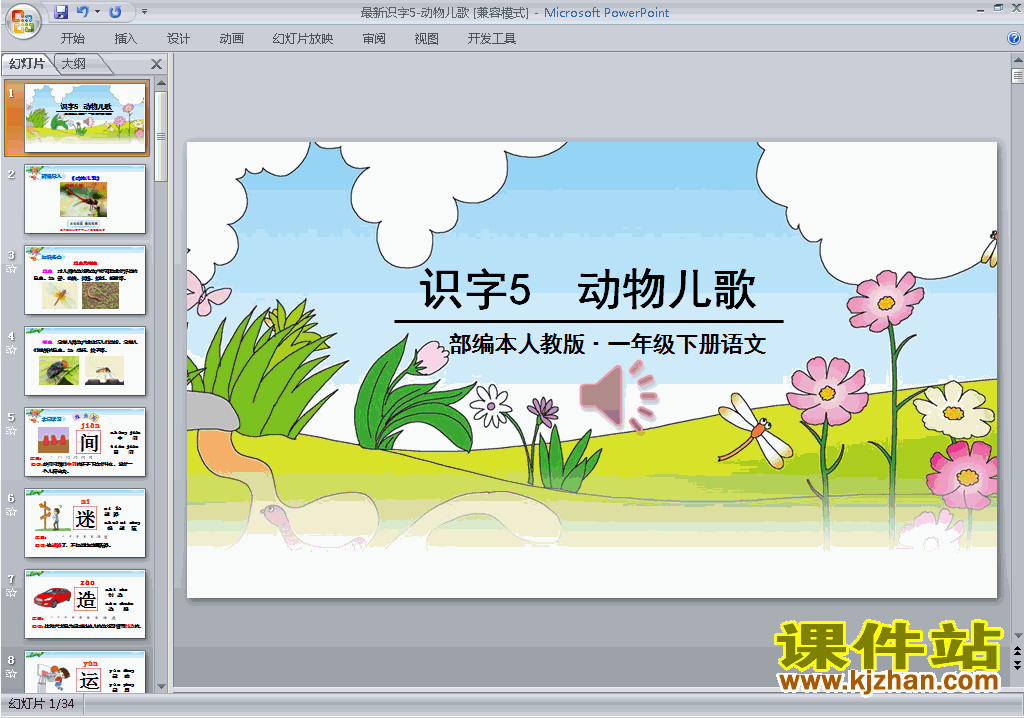Select subtitle 部编本人教版·一年级下册语文
Viewport: 1024px width, 718px height.
(x=607, y=344)
